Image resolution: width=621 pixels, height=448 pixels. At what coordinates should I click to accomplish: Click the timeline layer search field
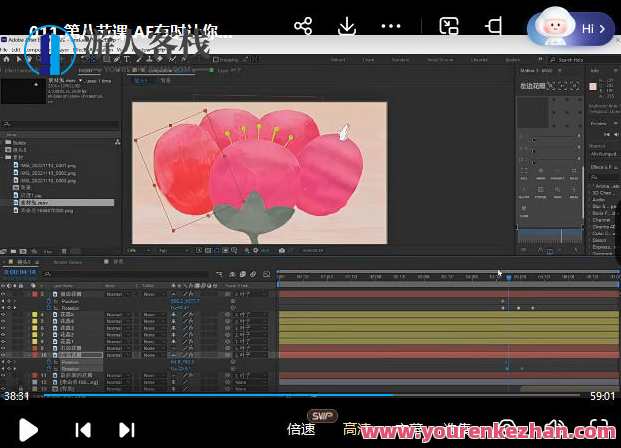[x=126, y=274]
